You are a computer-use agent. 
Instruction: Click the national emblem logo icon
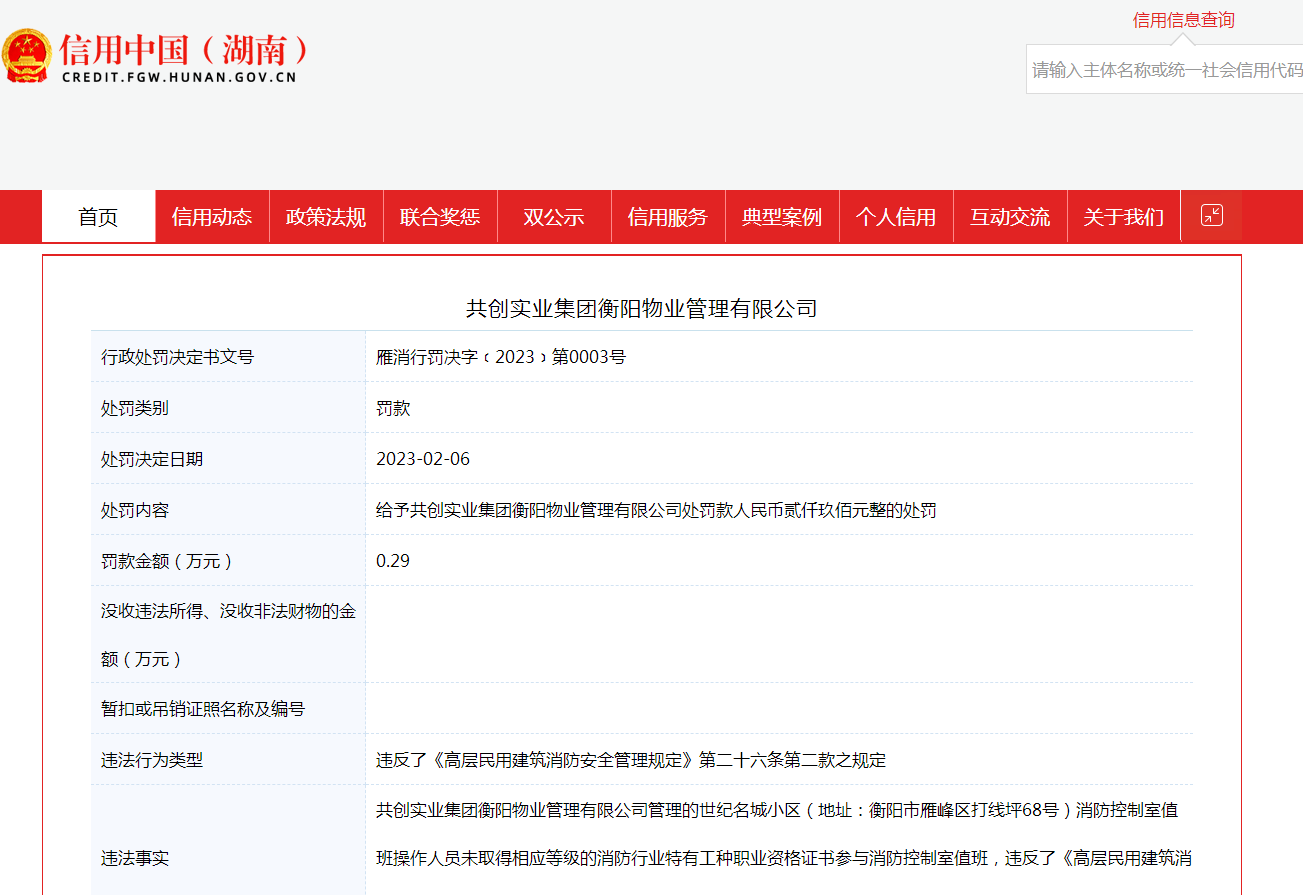tap(27, 55)
